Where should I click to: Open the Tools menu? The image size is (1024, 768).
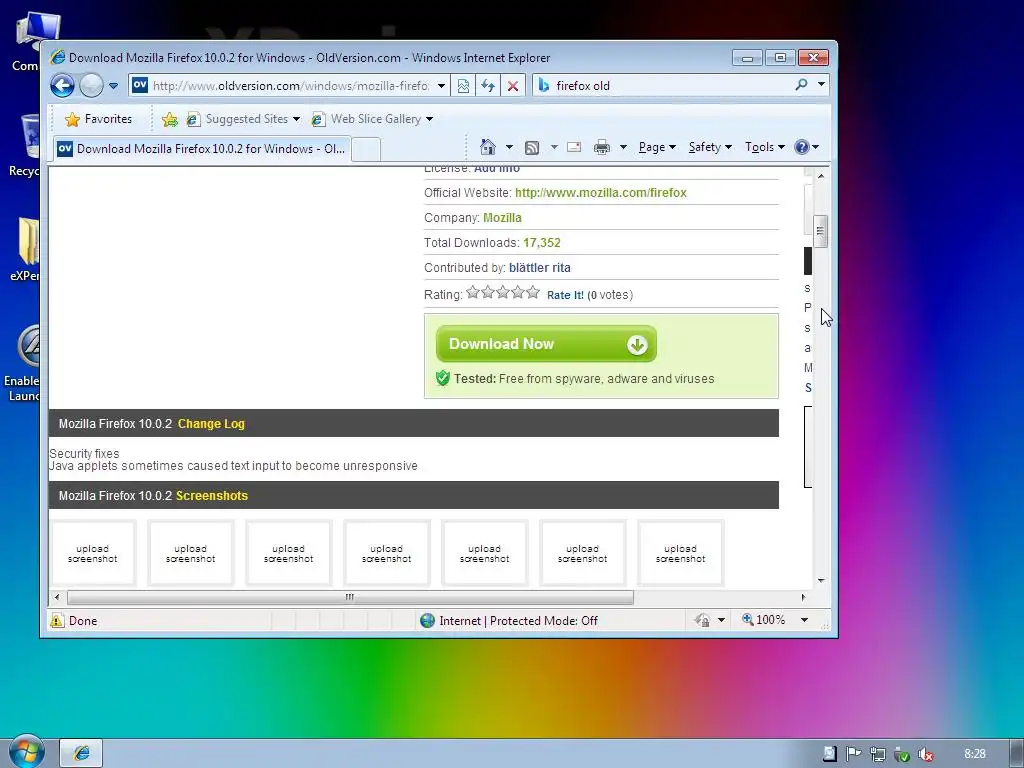tap(765, 147)
